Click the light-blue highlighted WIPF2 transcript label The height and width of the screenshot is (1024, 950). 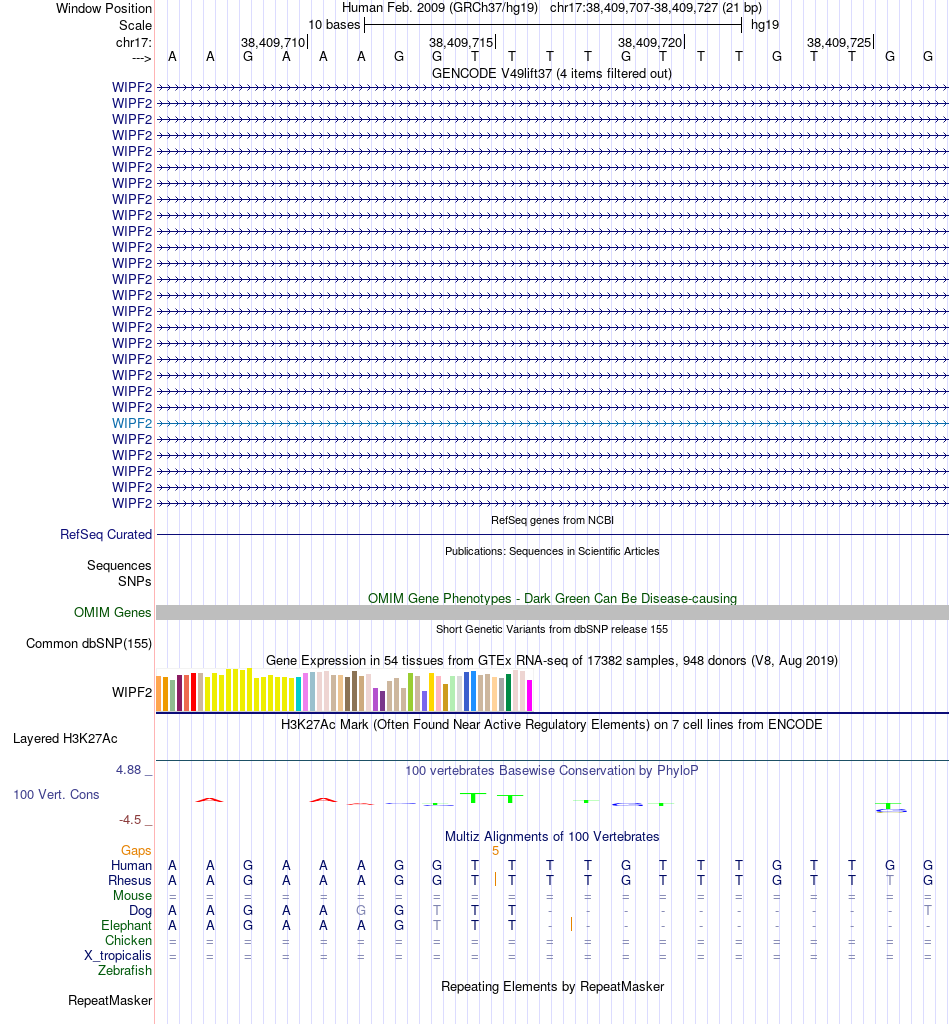coord(131,423)
